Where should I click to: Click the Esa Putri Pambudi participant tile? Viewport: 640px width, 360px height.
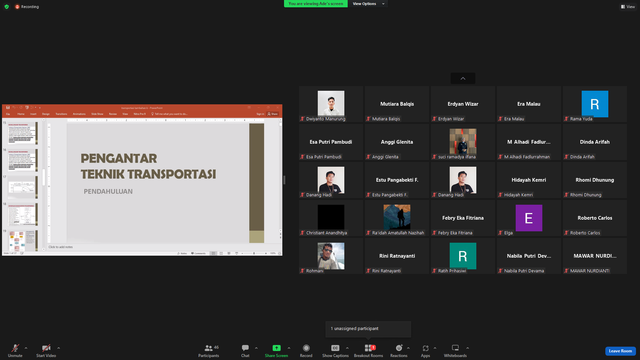click(331, 142)
